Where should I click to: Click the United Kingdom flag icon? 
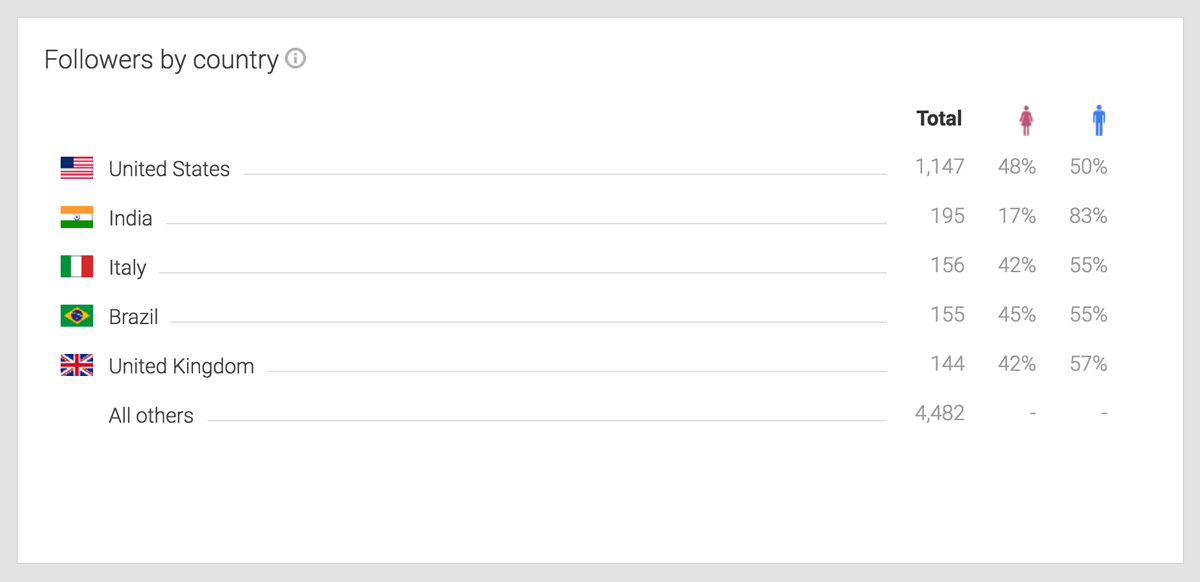77,366
